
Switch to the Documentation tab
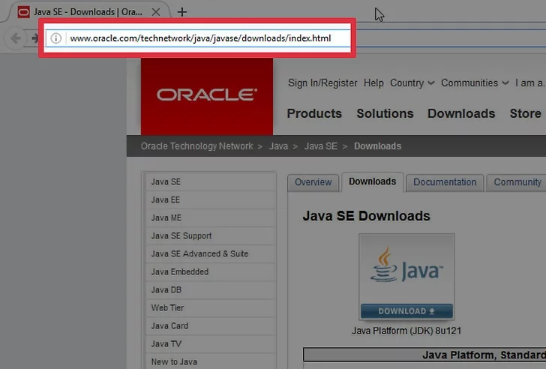point(445,182)
